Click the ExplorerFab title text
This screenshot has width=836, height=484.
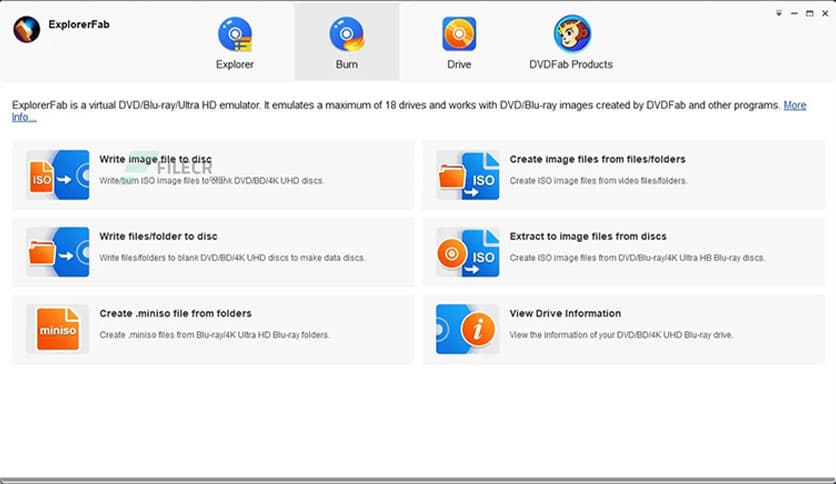point(79,25)
